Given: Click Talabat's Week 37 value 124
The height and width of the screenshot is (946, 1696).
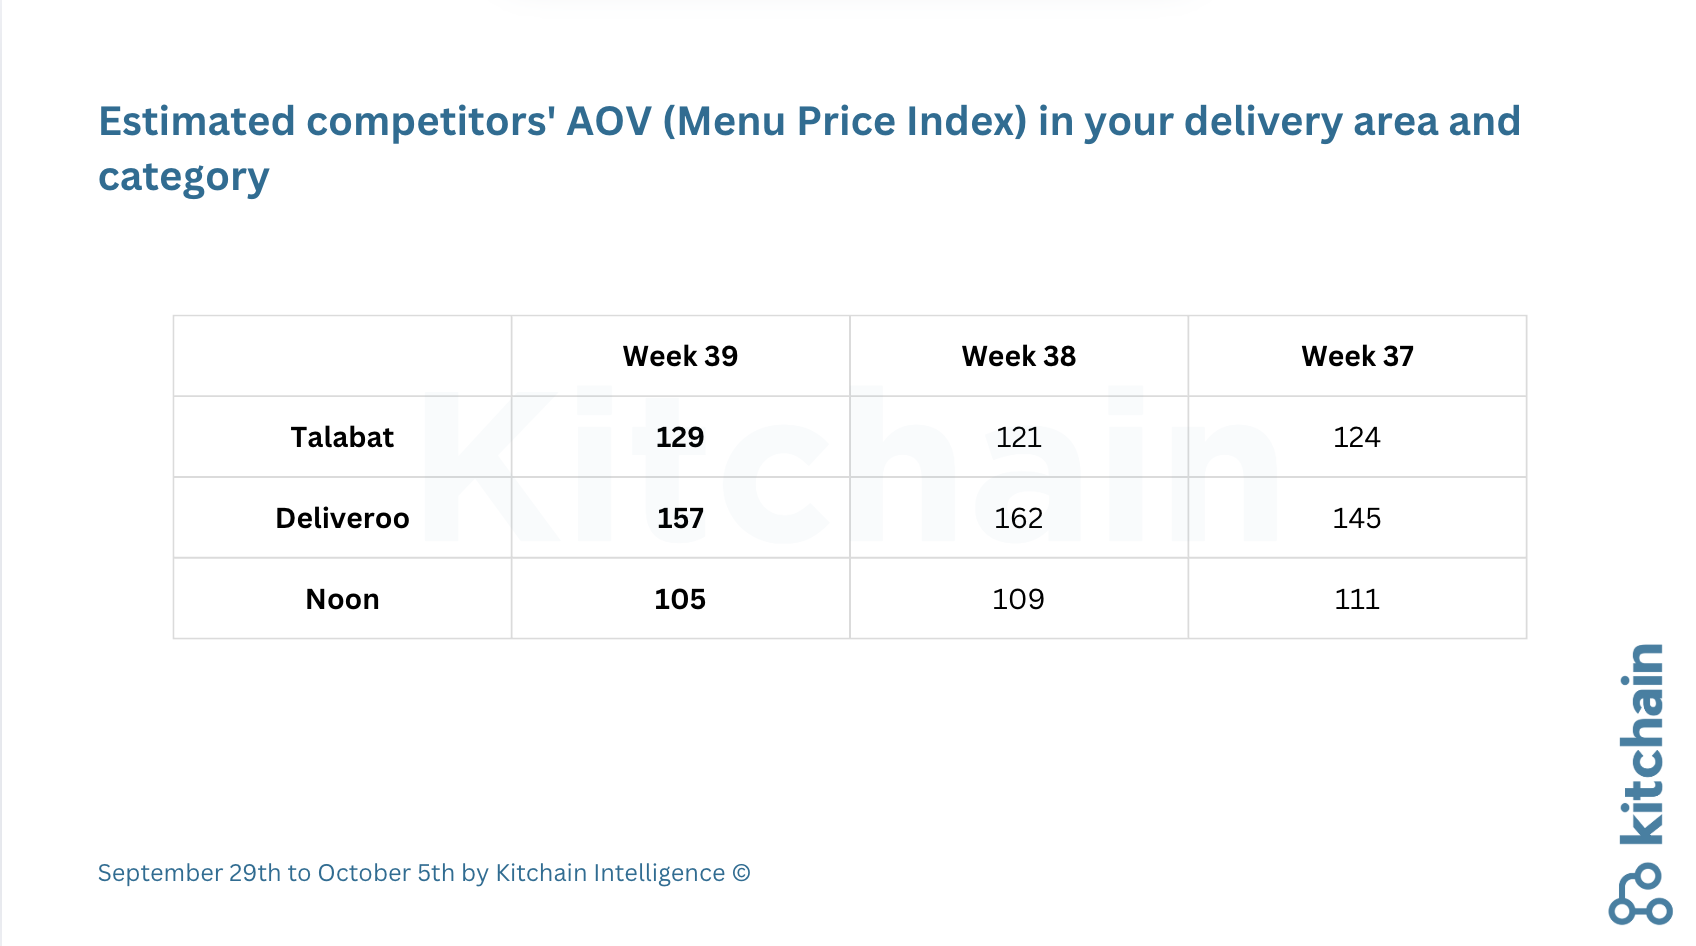Looking at the screenshot, I should tap(1357, 437).
